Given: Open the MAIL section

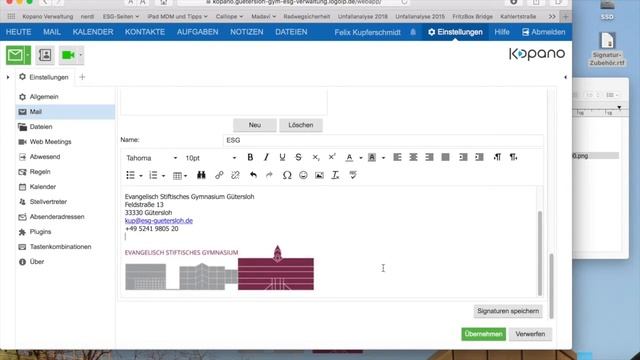Looking at the screenshot, I should tap(52, 32).
